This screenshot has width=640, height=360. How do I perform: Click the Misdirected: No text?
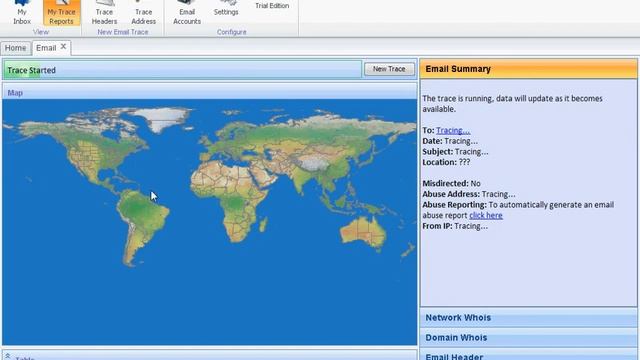[451, 183]
